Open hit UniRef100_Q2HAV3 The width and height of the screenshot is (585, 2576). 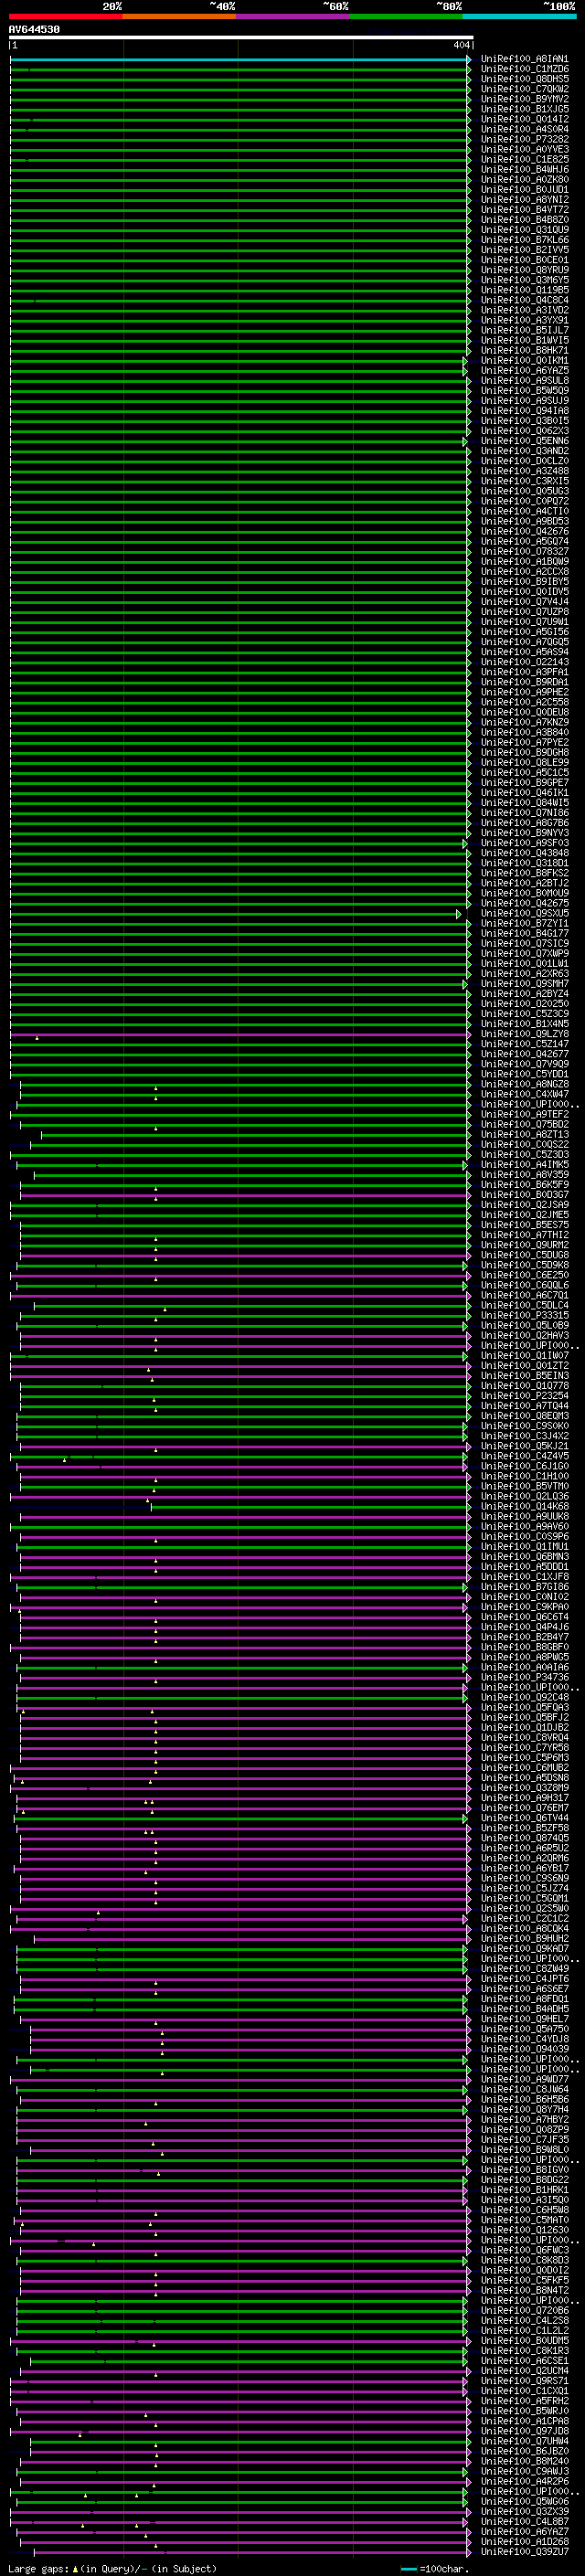pos(525,1336)
